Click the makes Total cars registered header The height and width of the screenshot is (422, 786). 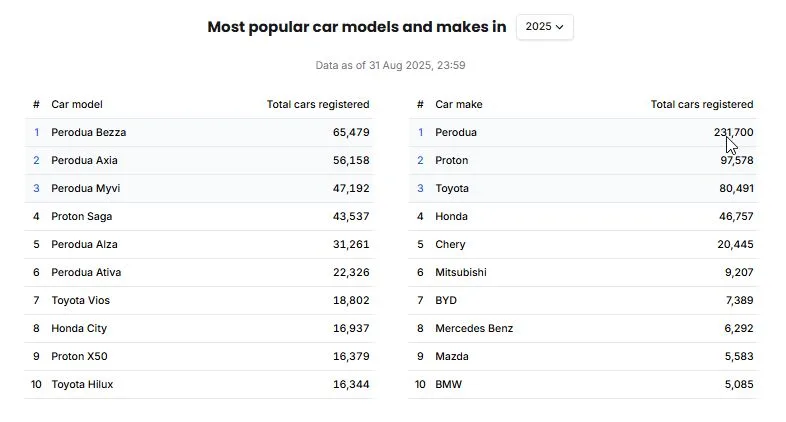[x=701, y=104]
